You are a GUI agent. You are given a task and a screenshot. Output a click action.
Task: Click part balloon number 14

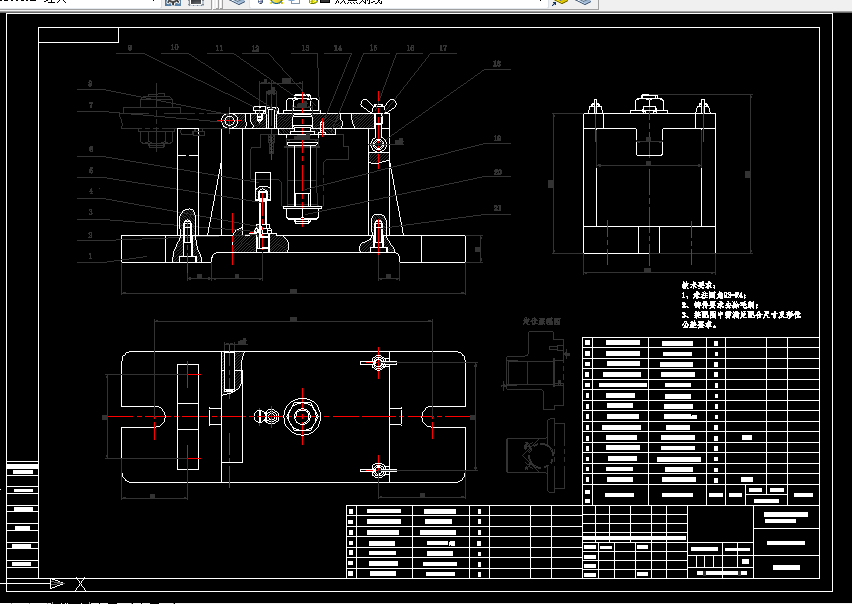tap(338, 48)
